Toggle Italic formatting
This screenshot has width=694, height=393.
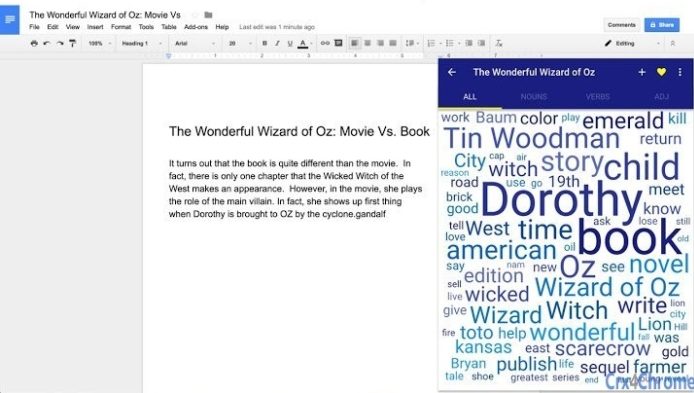click(x=278, y=43)
